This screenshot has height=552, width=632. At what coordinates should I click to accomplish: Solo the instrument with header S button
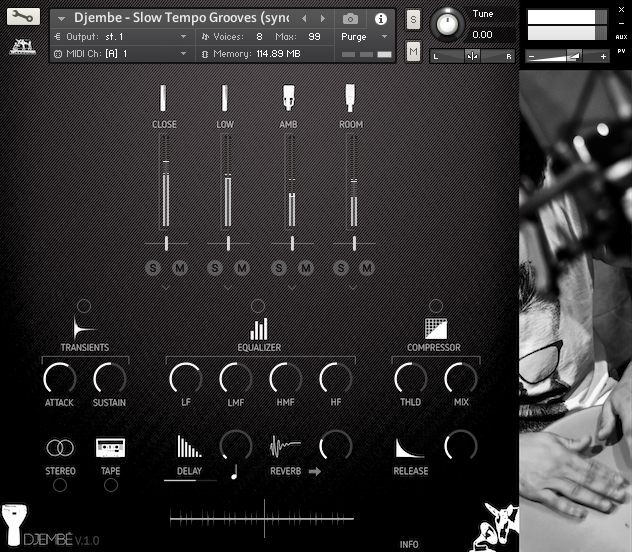tap(413, 19)
